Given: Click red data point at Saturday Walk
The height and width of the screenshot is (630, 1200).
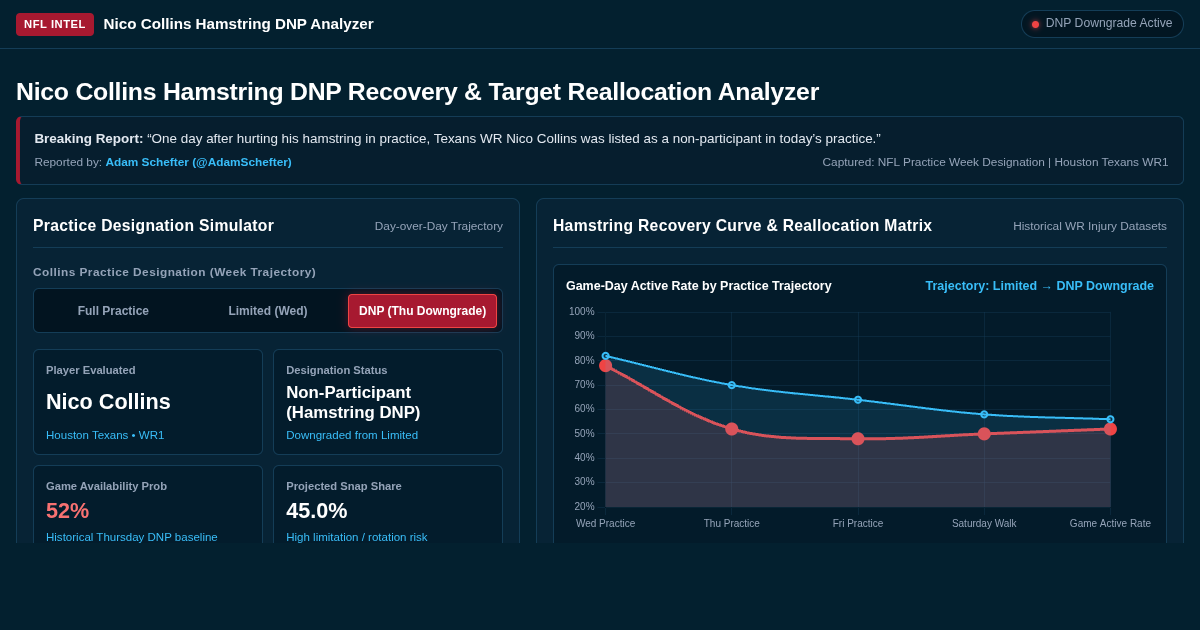Looking at the screenshot, I should pyautogui.click(x=984, y=434).
